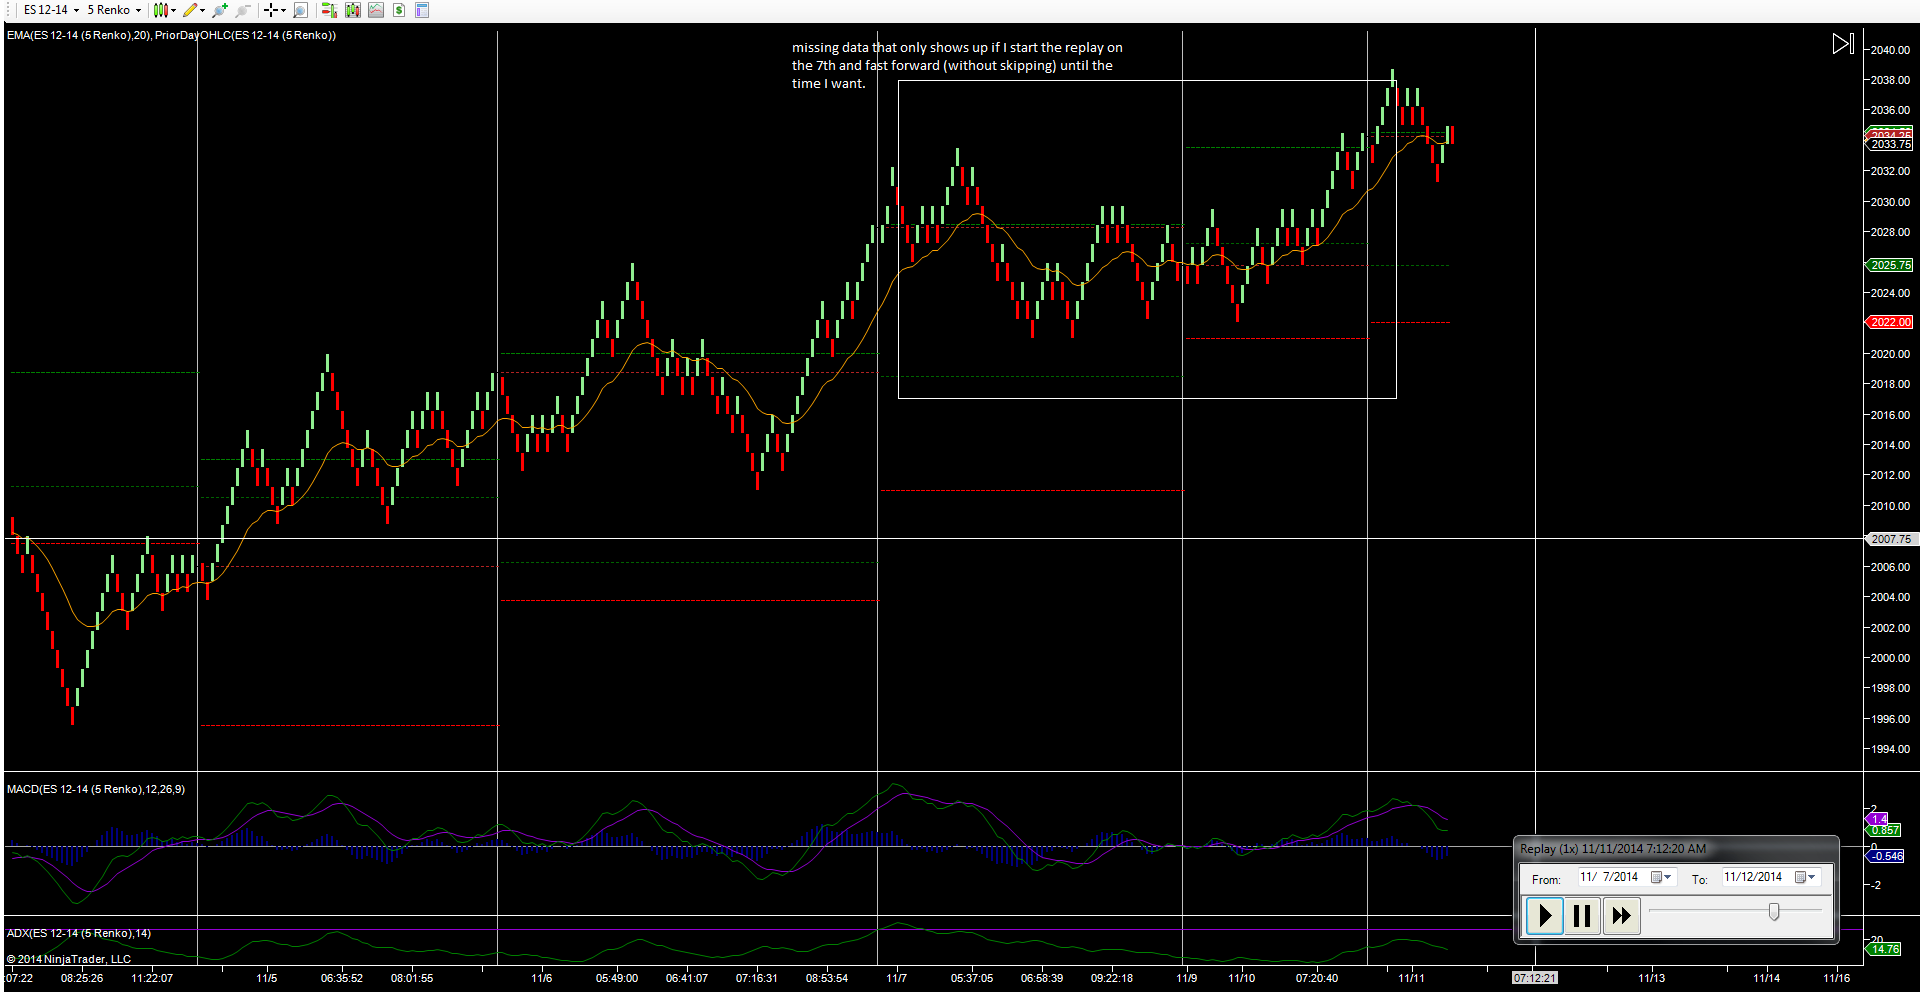Open the 5 Renko interval dropdown
Viewport: 1920px width, 992px height.
coord(114,10)
